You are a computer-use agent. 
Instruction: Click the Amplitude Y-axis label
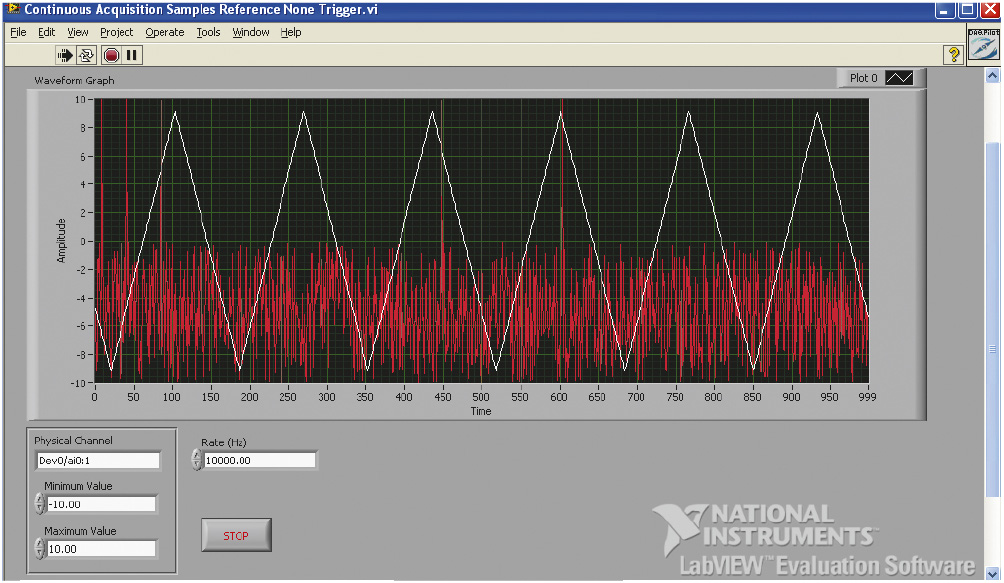pyautogui.click(x=61, y=241)
